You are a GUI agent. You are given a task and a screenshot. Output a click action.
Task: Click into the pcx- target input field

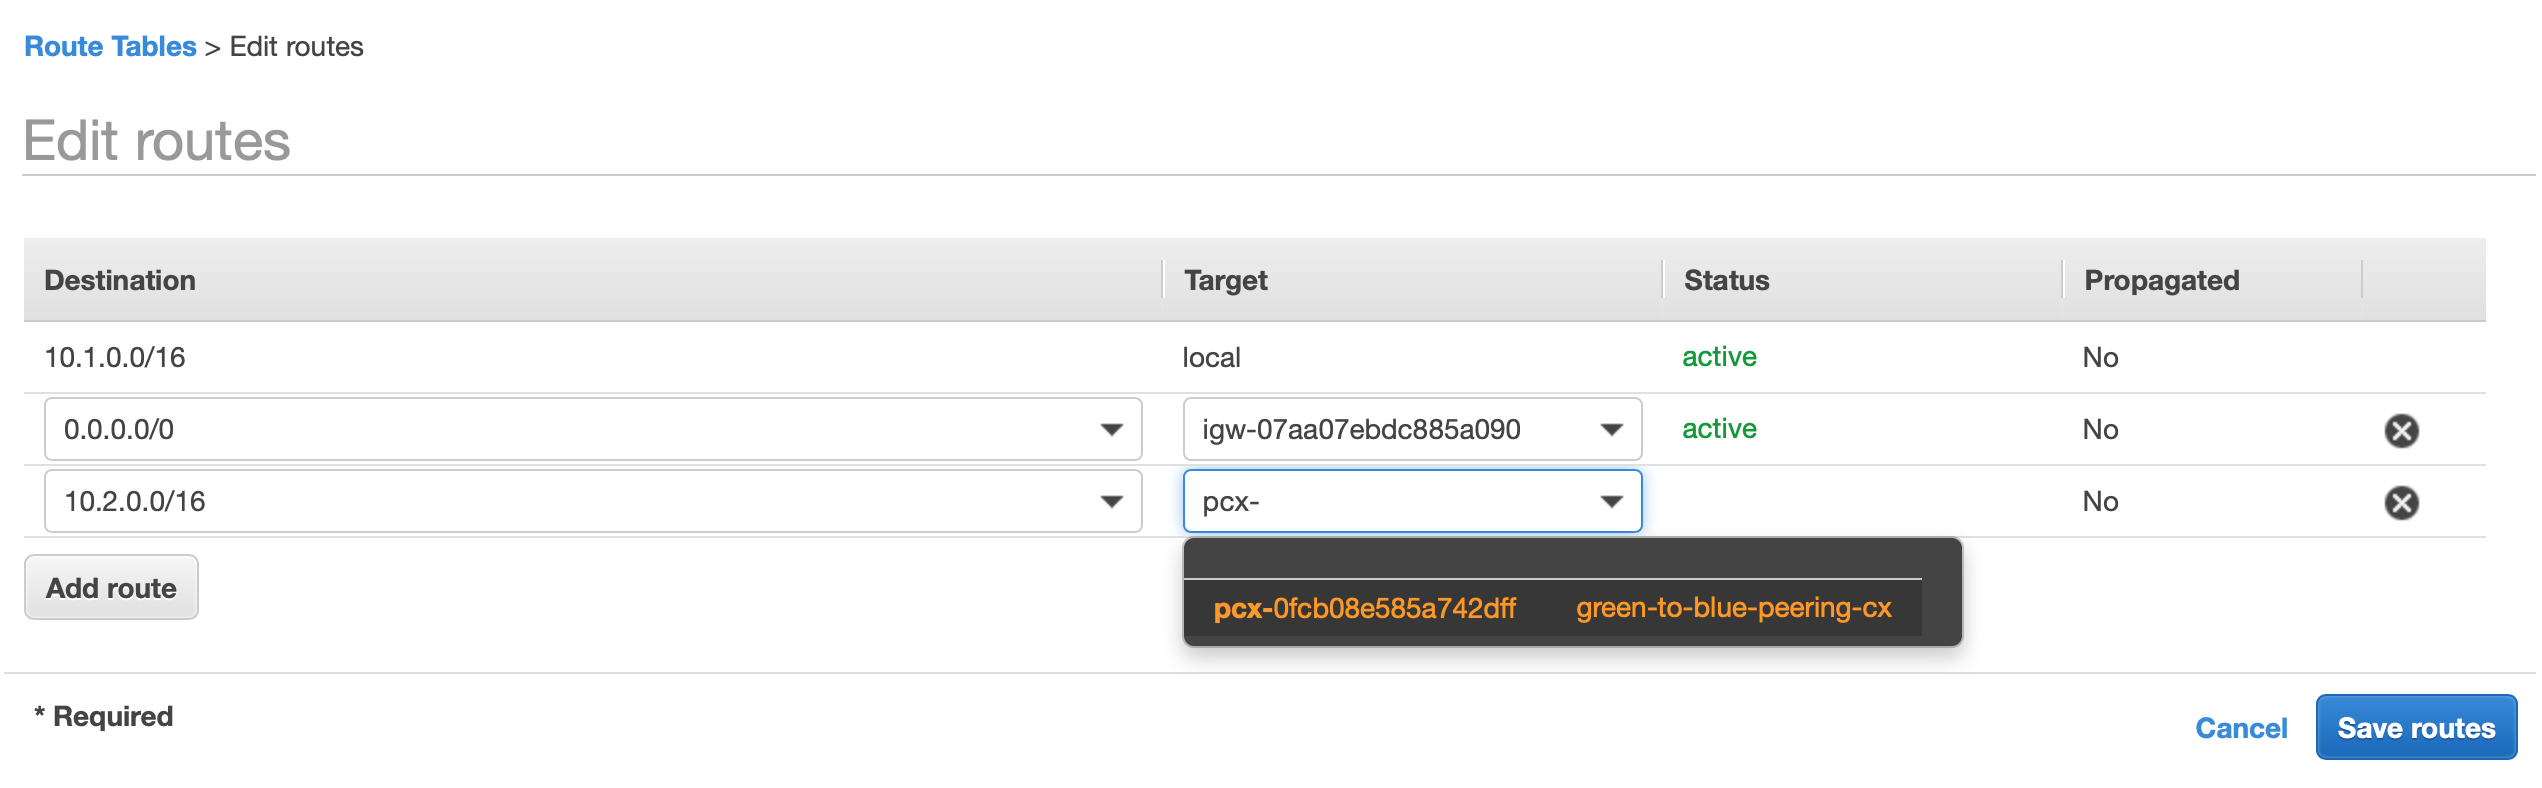point(1412,502)
